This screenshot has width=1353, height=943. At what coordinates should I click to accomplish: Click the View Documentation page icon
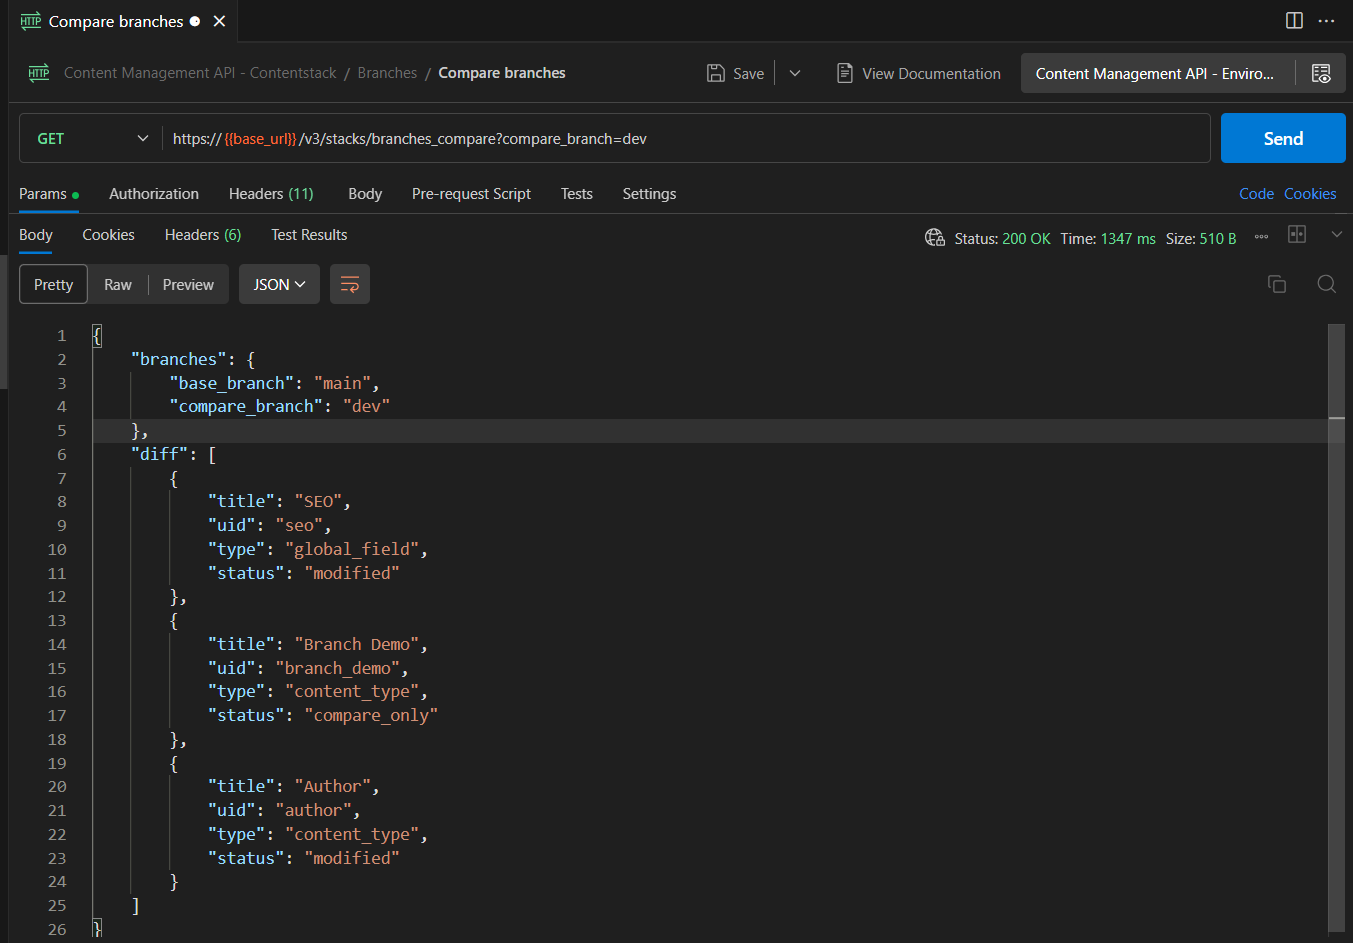(845, 73)
